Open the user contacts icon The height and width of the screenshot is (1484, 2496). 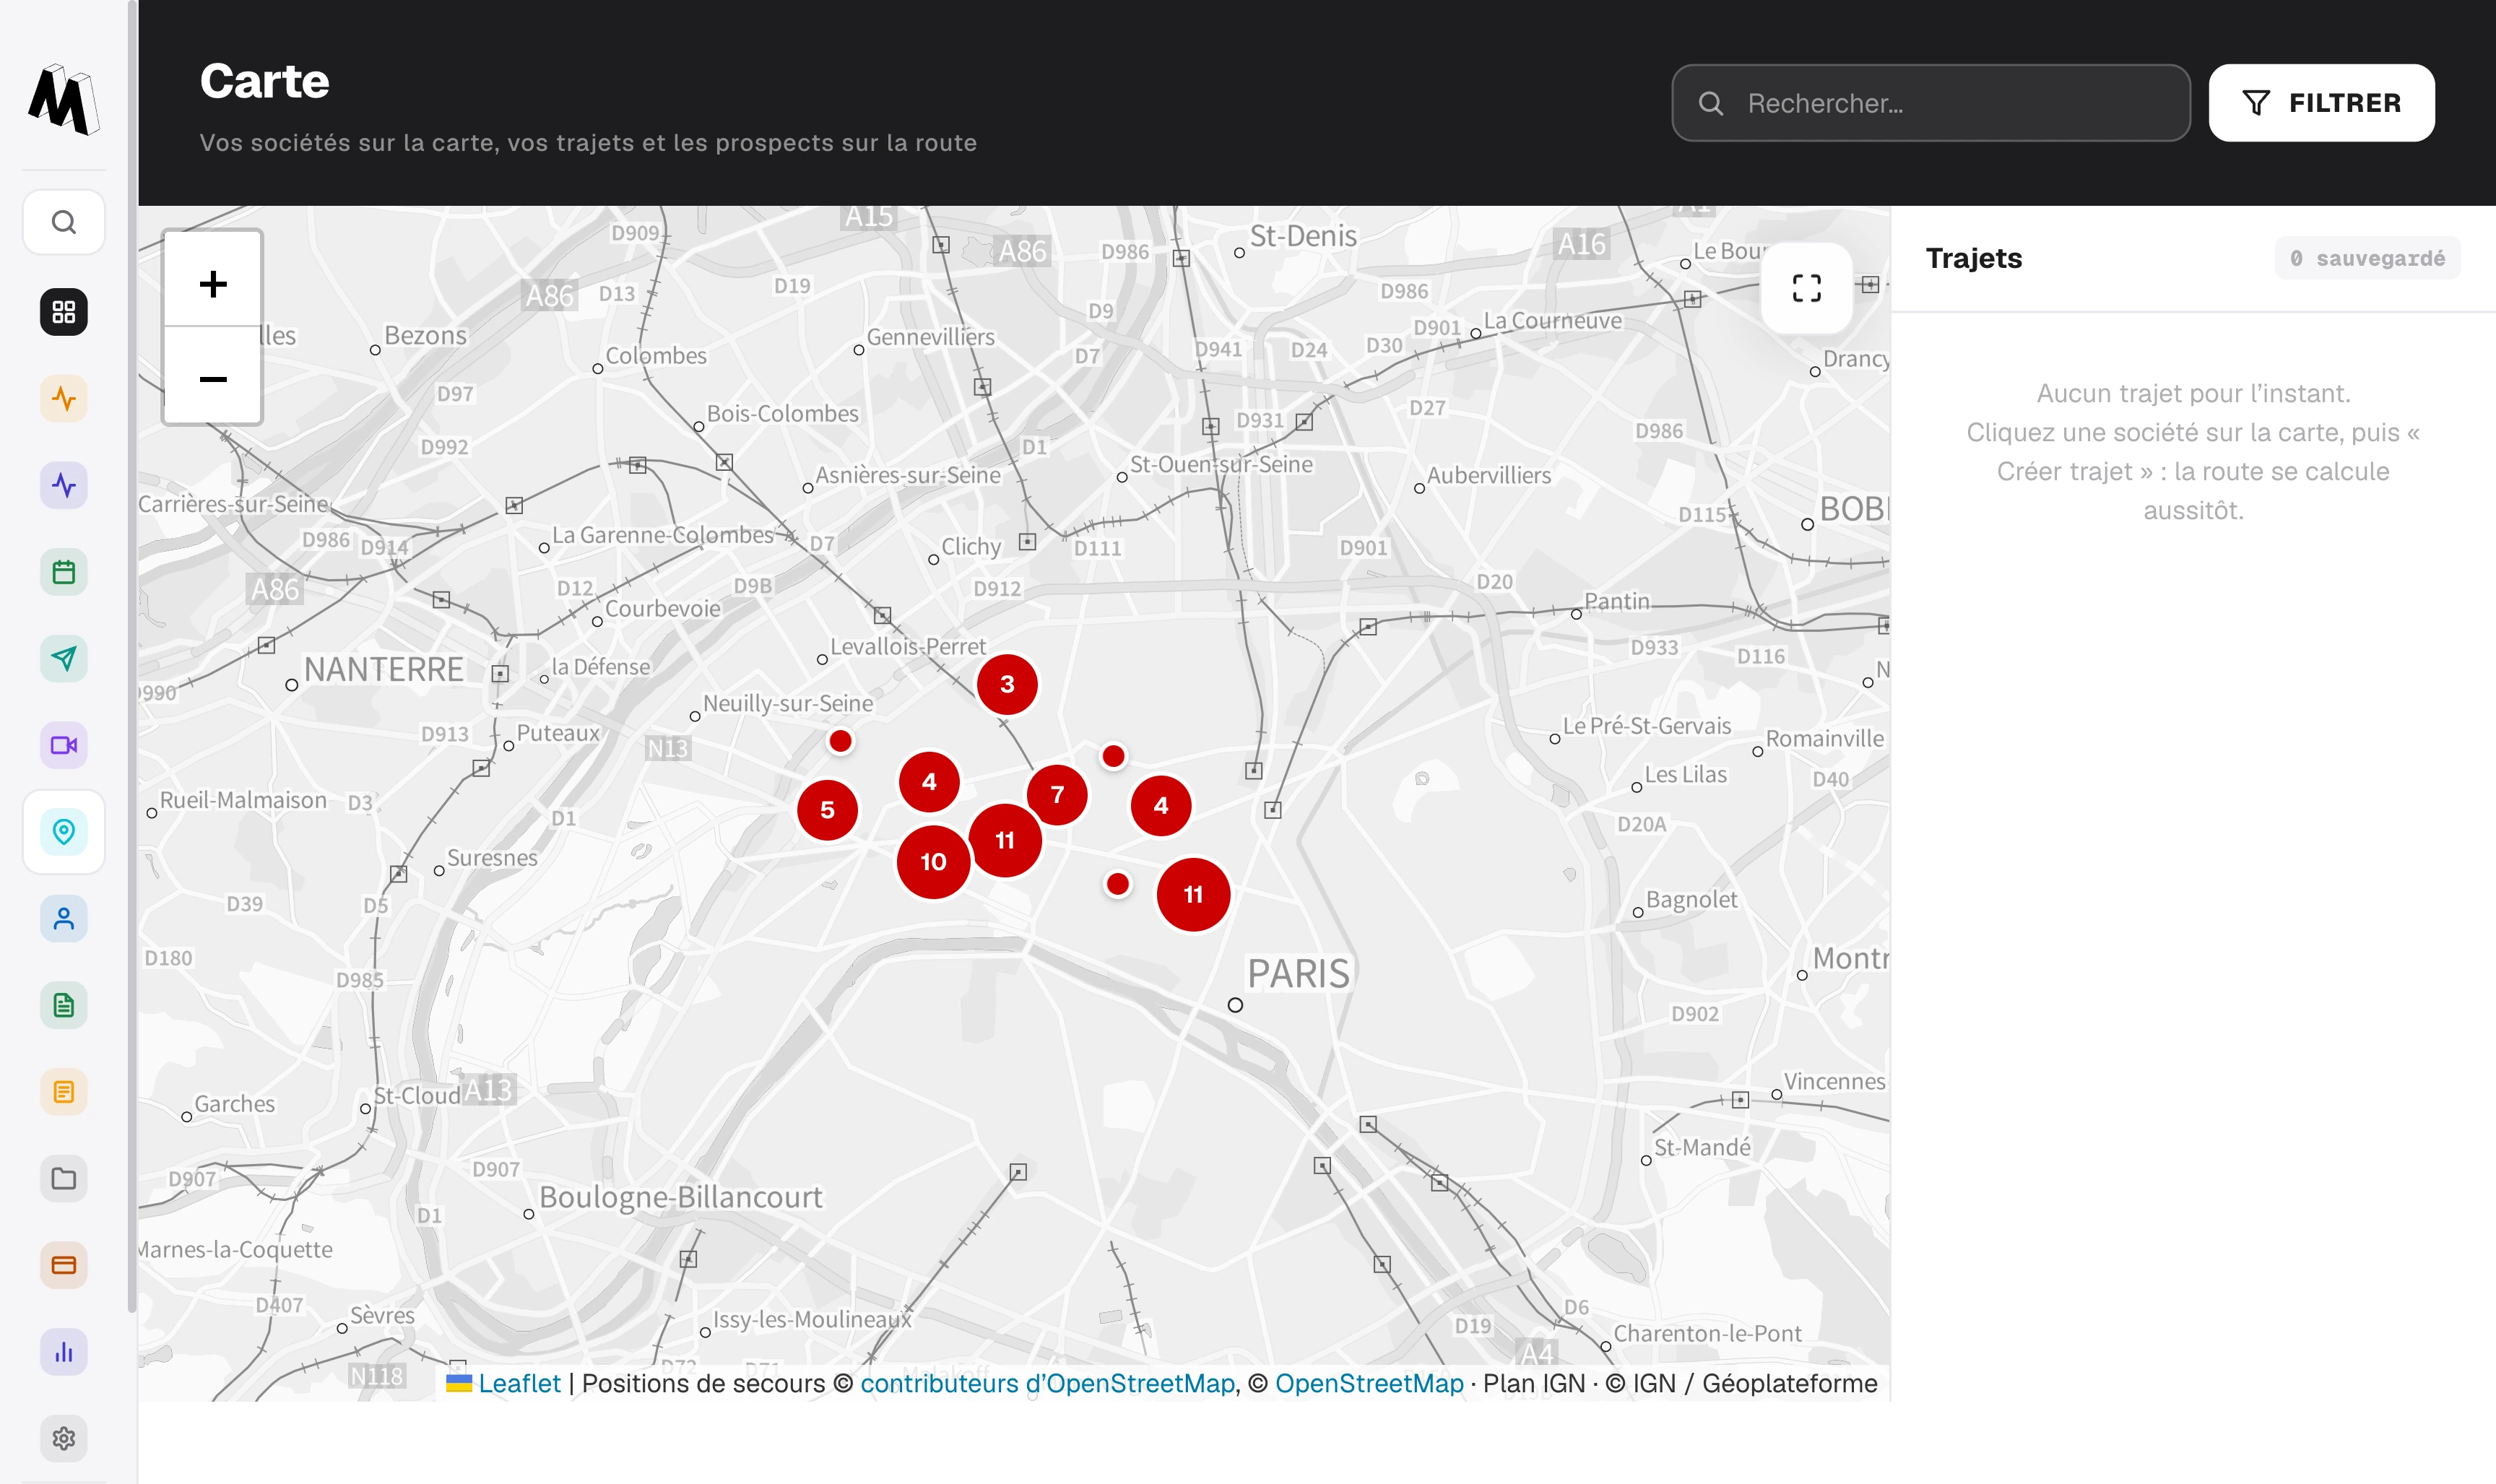click(x=64, y=919)
